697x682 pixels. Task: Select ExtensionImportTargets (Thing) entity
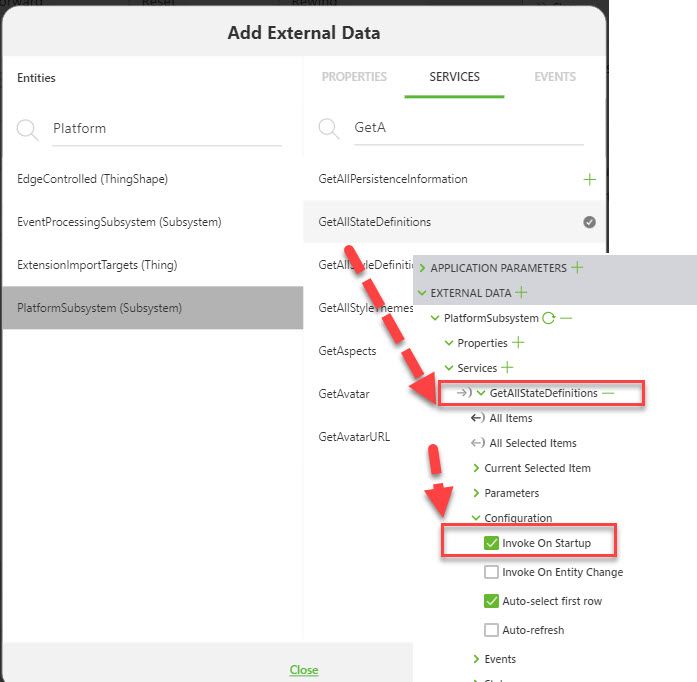84,265
